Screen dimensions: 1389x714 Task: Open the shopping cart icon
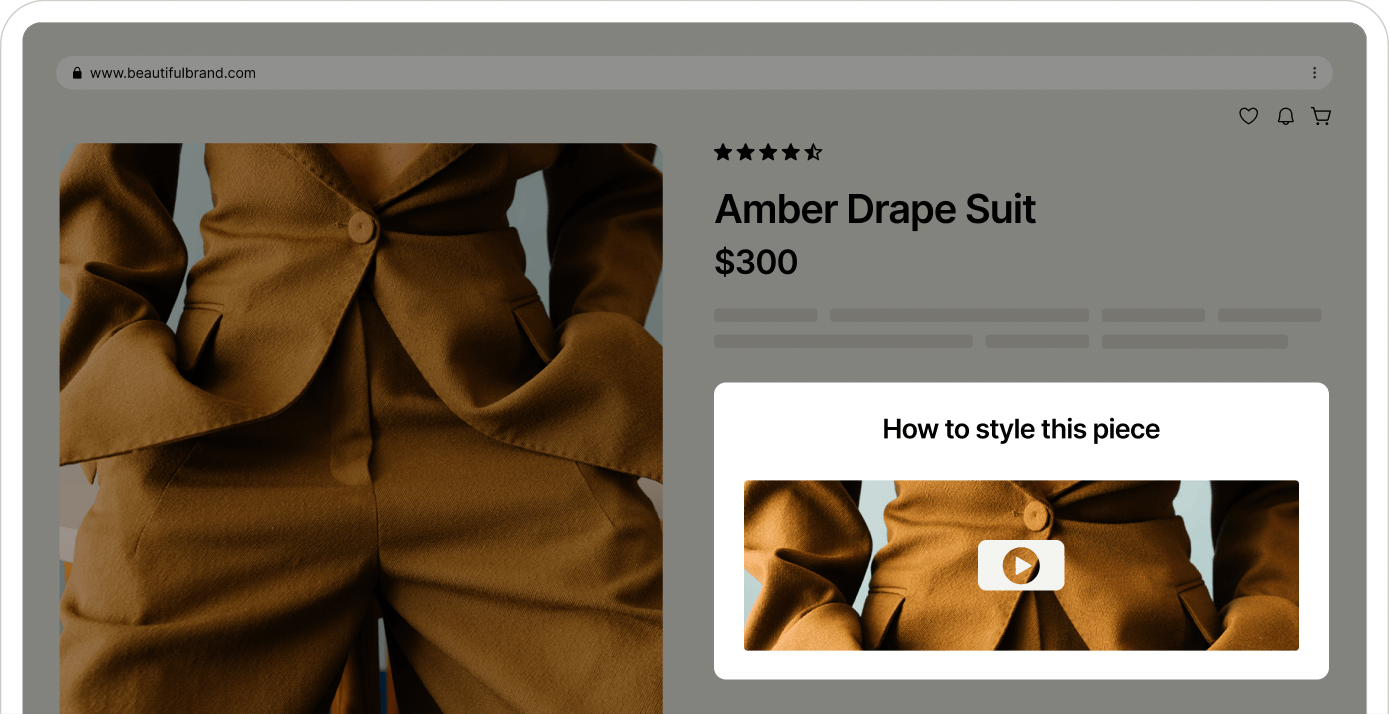[1321, 116]
